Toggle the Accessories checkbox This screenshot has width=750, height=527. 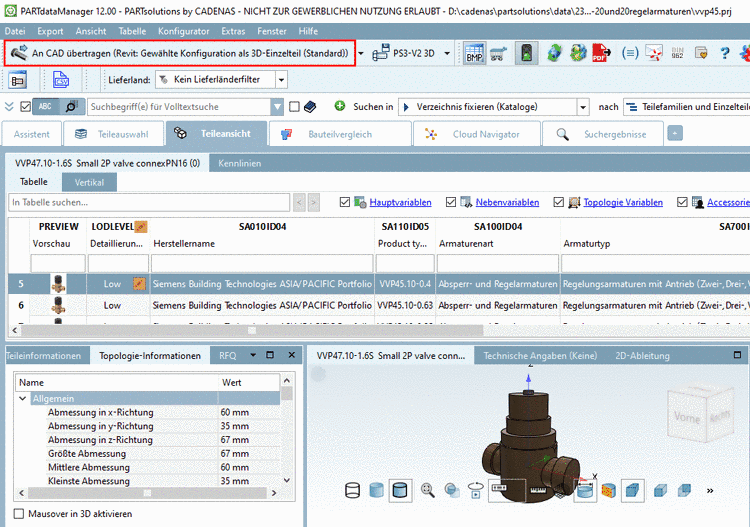(683, 202)
